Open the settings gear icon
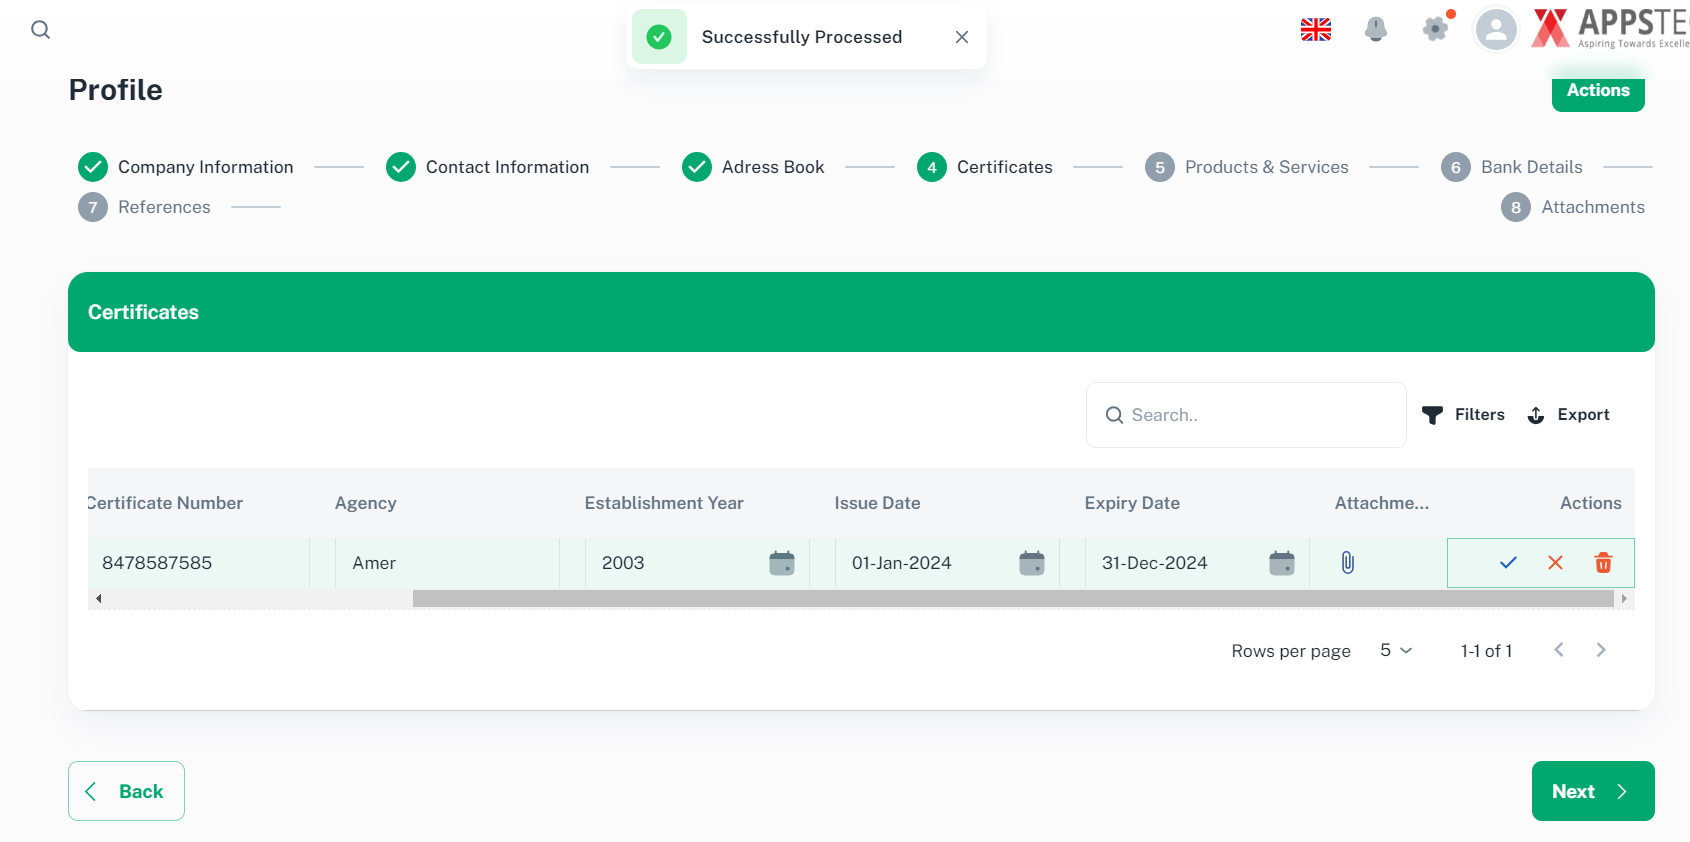 (1436, 29)
